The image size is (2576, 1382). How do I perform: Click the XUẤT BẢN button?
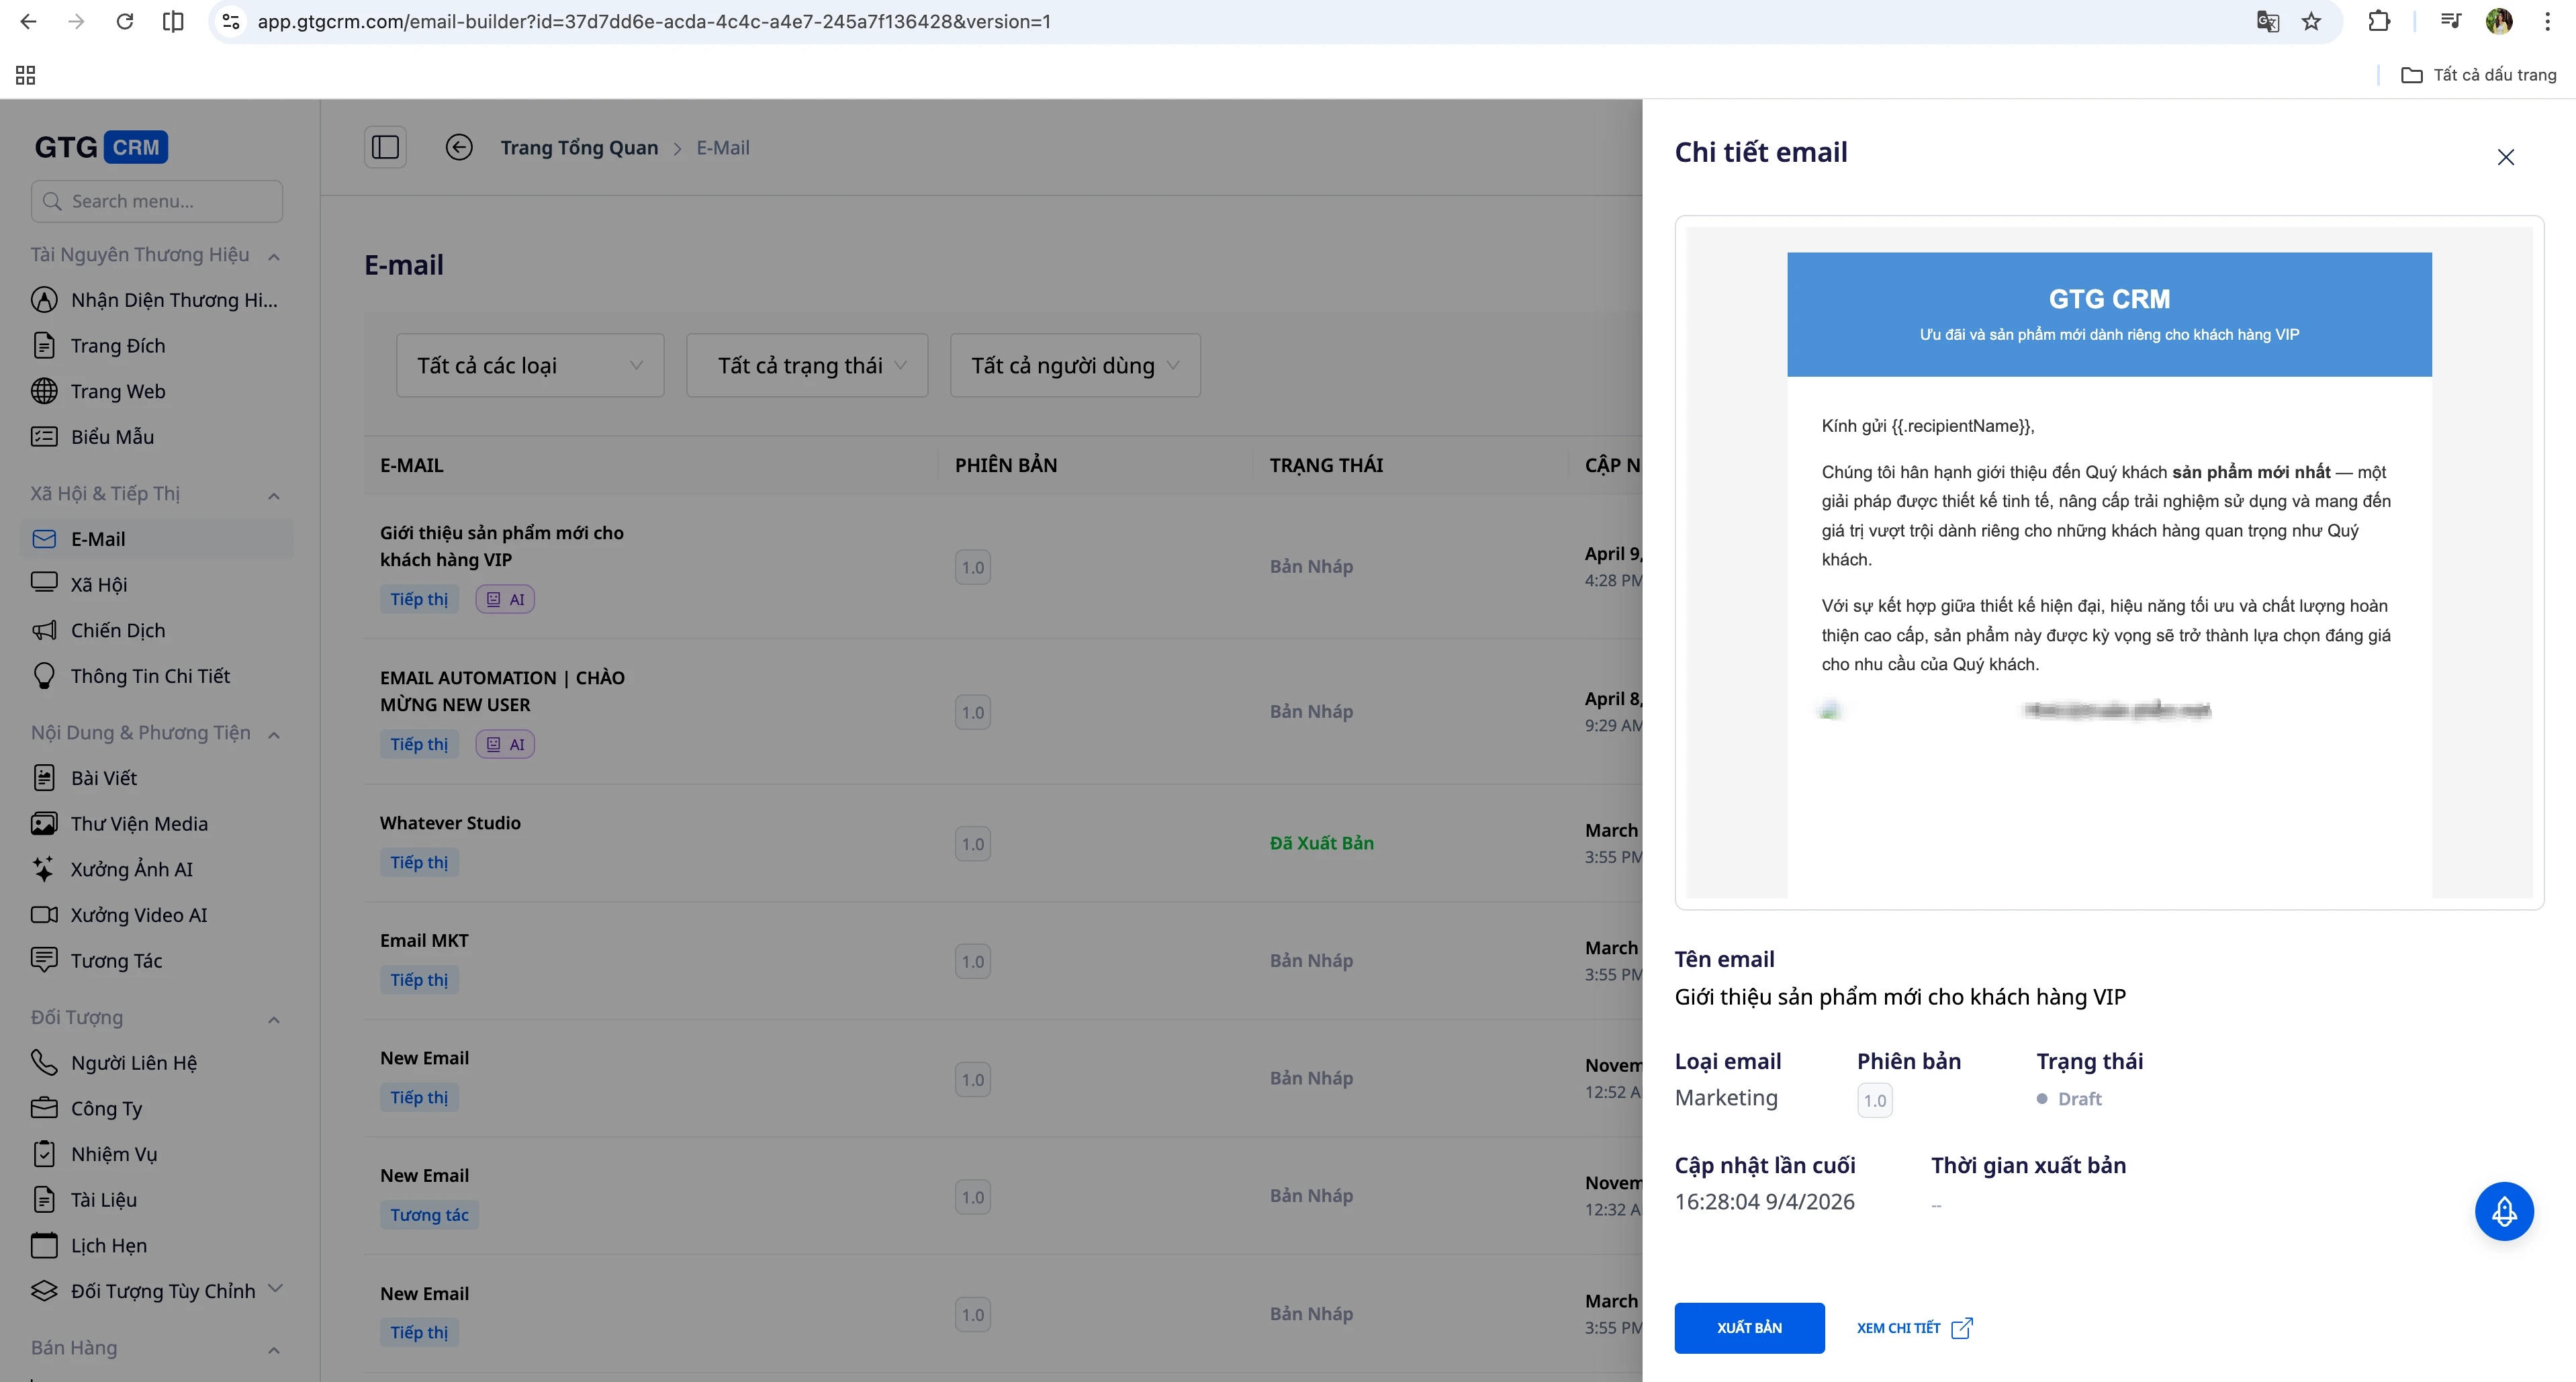tap(1749, 1327)
